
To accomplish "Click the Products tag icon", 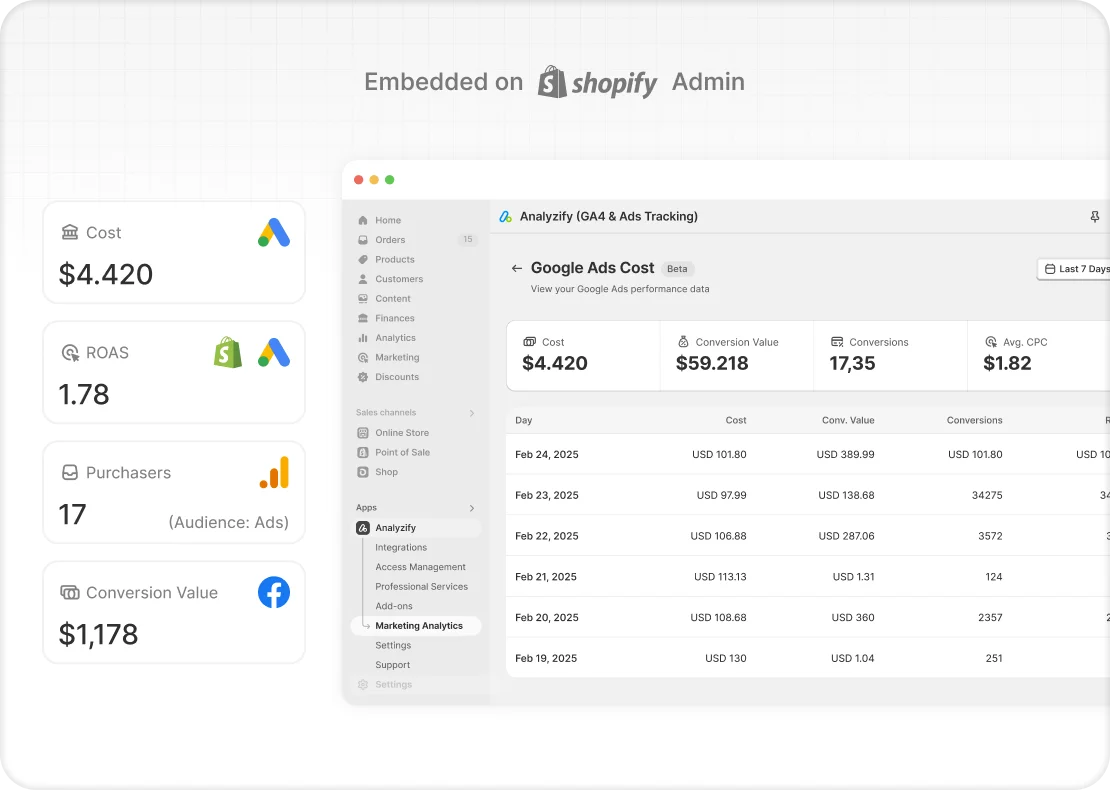I will (x=362, y=259).
